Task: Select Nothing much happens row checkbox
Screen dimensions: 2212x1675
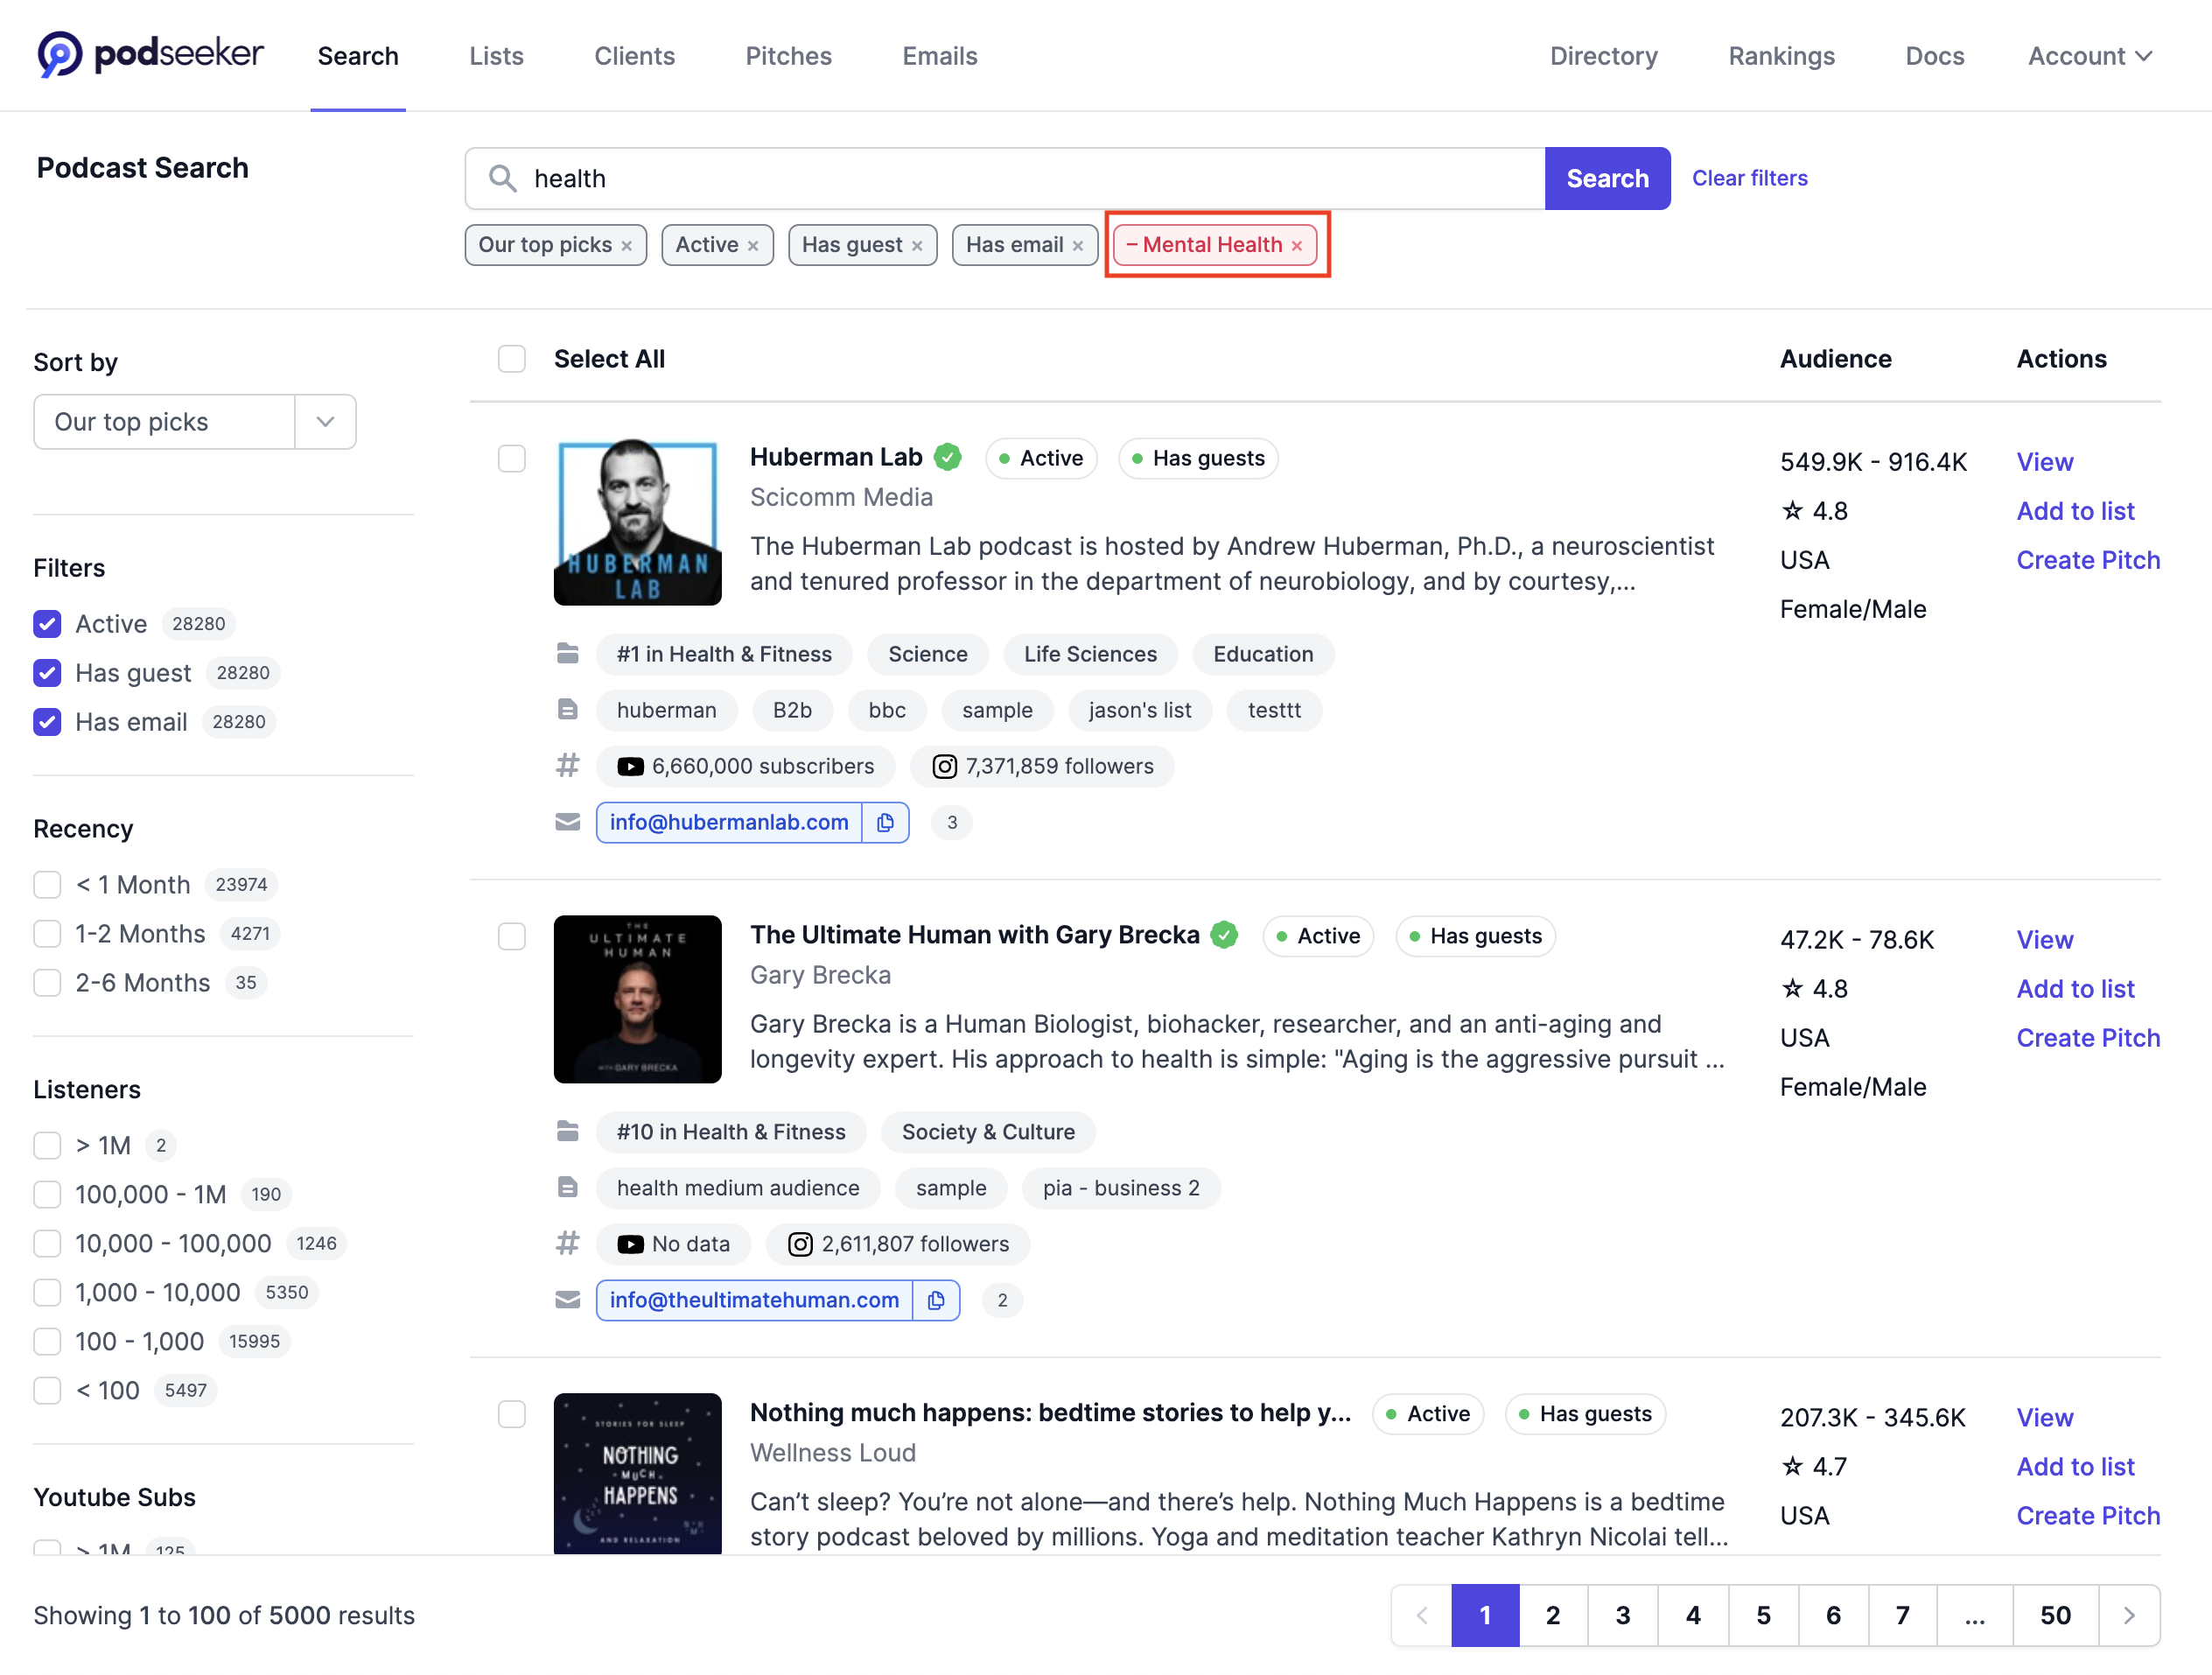Action: [512, 1414]
